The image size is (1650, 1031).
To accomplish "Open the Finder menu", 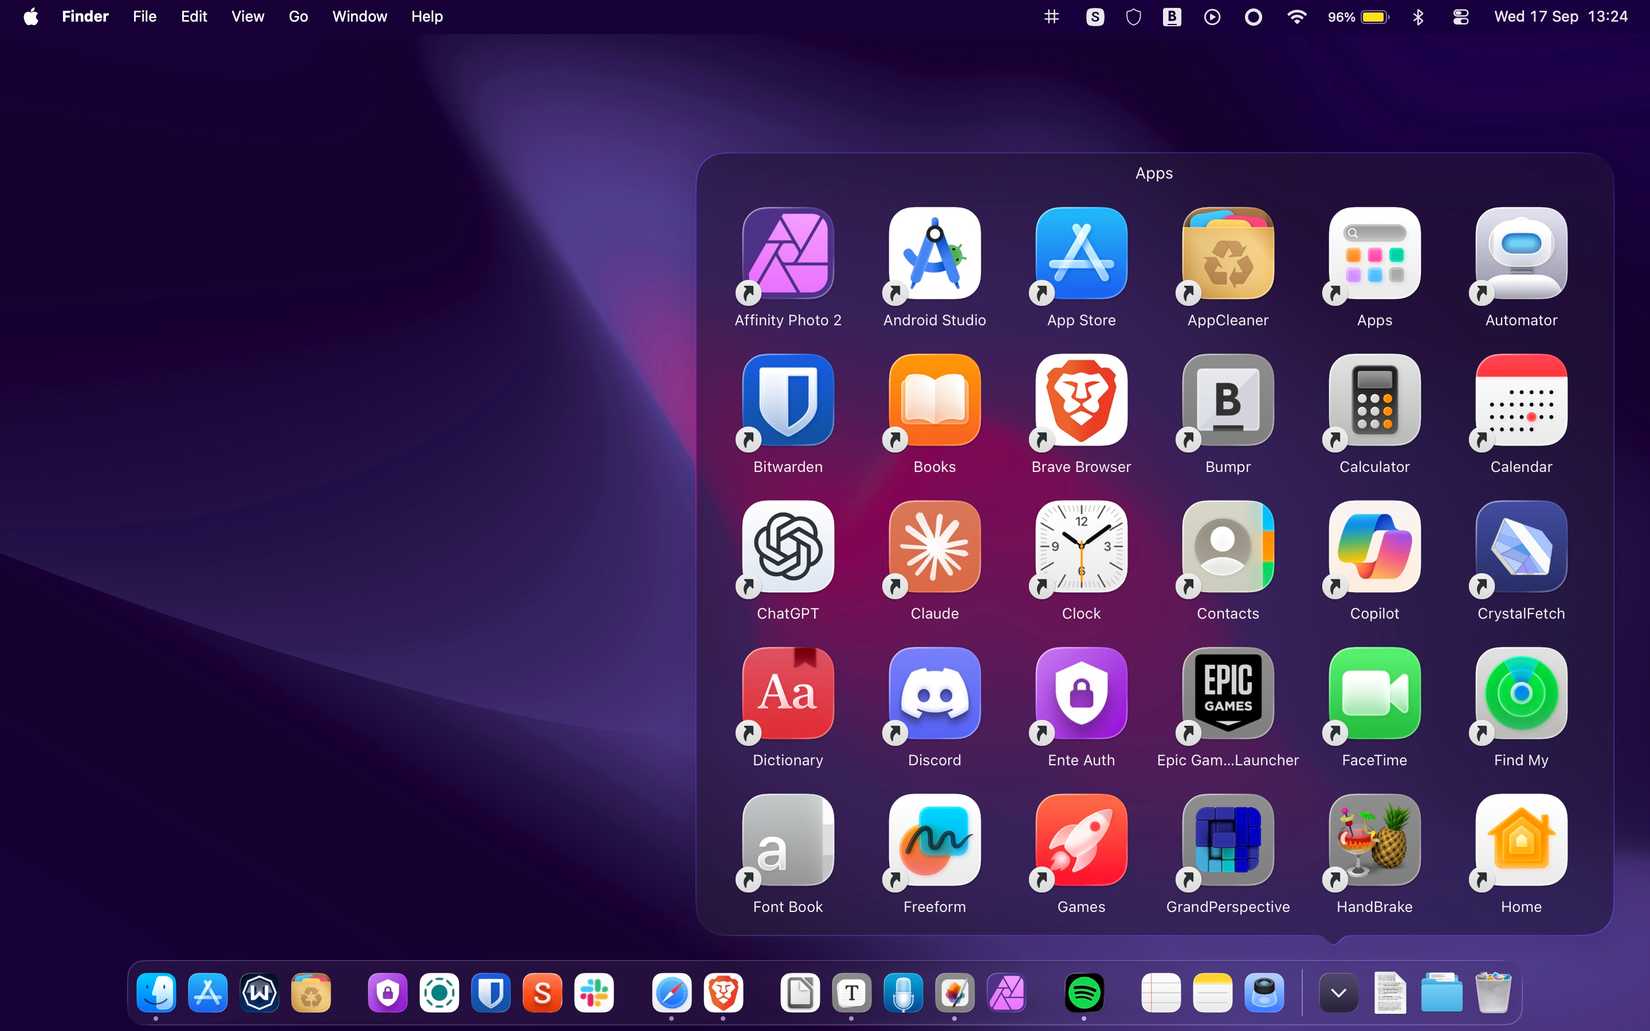I will click(85, 16).
